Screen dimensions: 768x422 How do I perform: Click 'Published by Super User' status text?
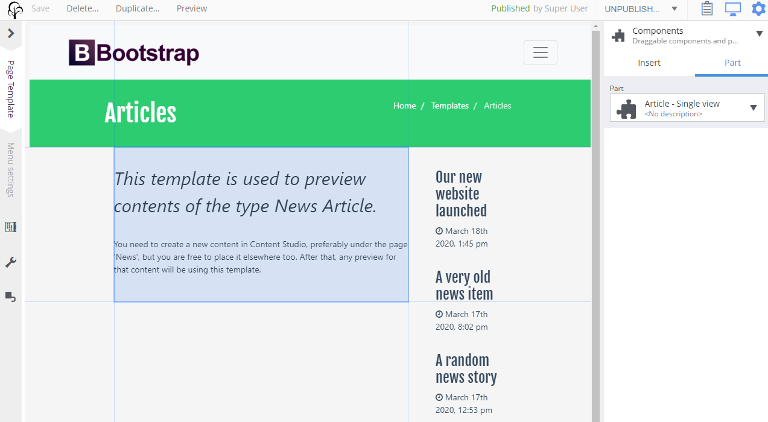point(539,8)
